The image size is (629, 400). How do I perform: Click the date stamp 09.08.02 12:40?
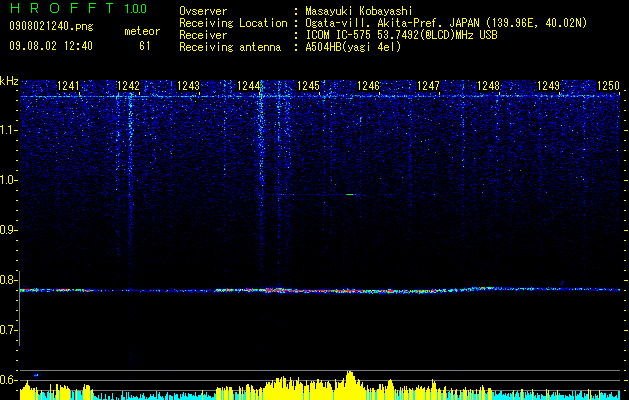point(51,46)
